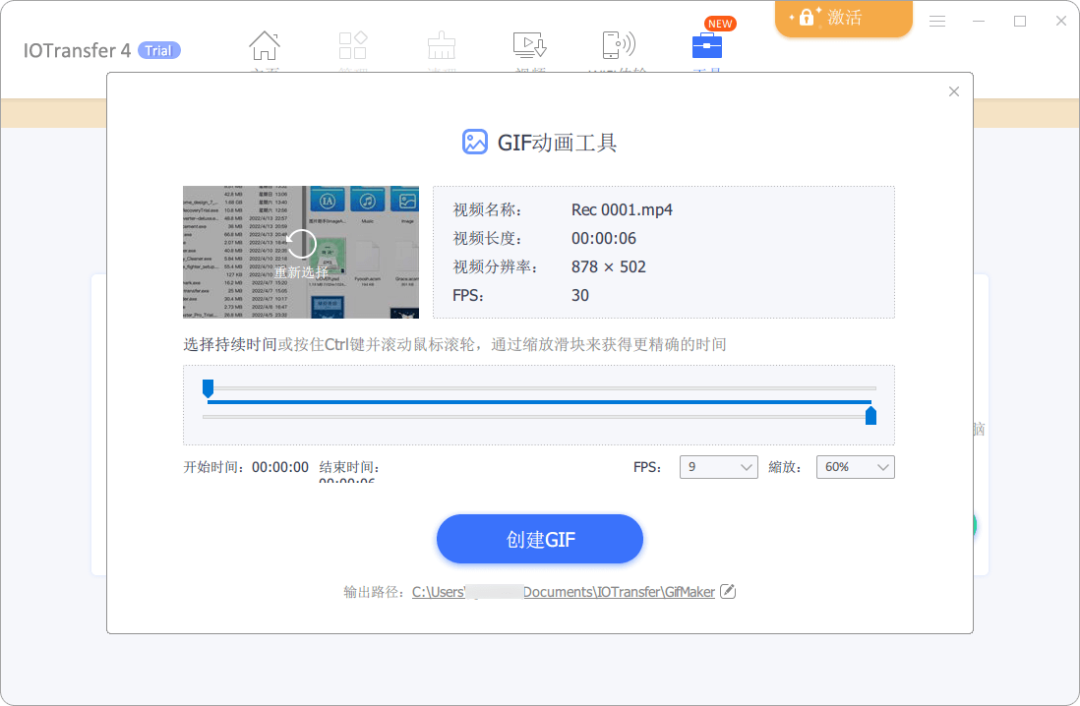The width and height of the screenshot is (1080, 706).
Task: Open the GifMaker output path link
Action: (x=564, y=591)
